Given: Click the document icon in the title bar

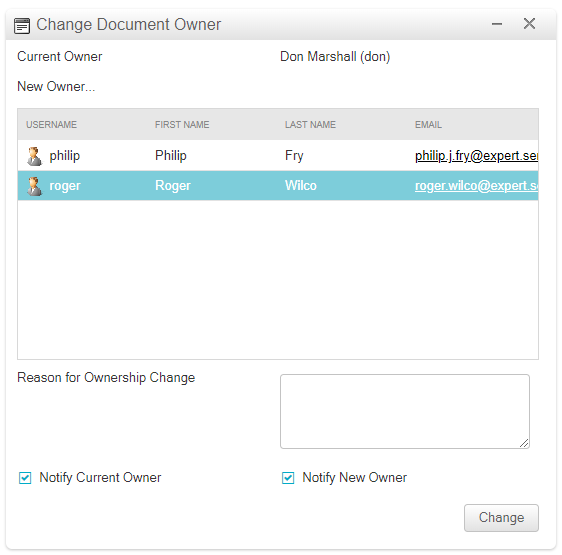Looking at the screenshot, I should (22, 26).
